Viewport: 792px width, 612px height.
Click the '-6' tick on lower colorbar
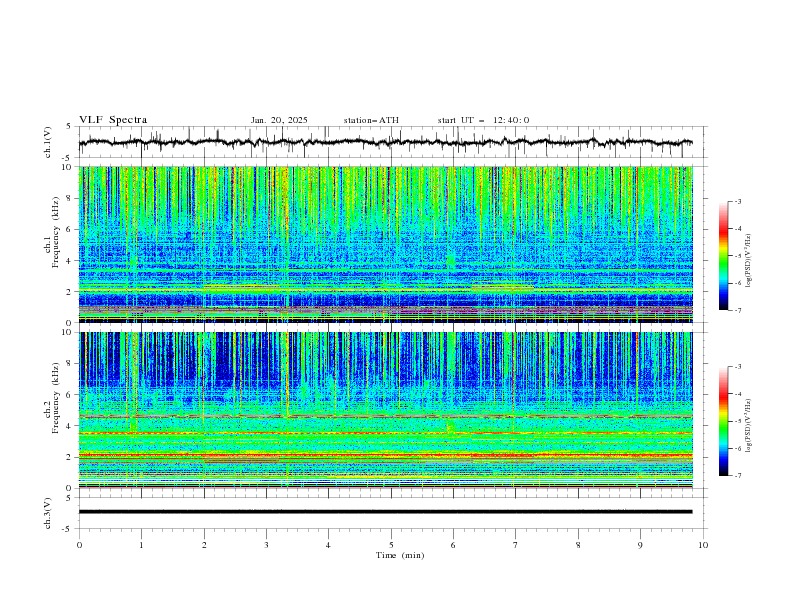click(x=738, y=448)
